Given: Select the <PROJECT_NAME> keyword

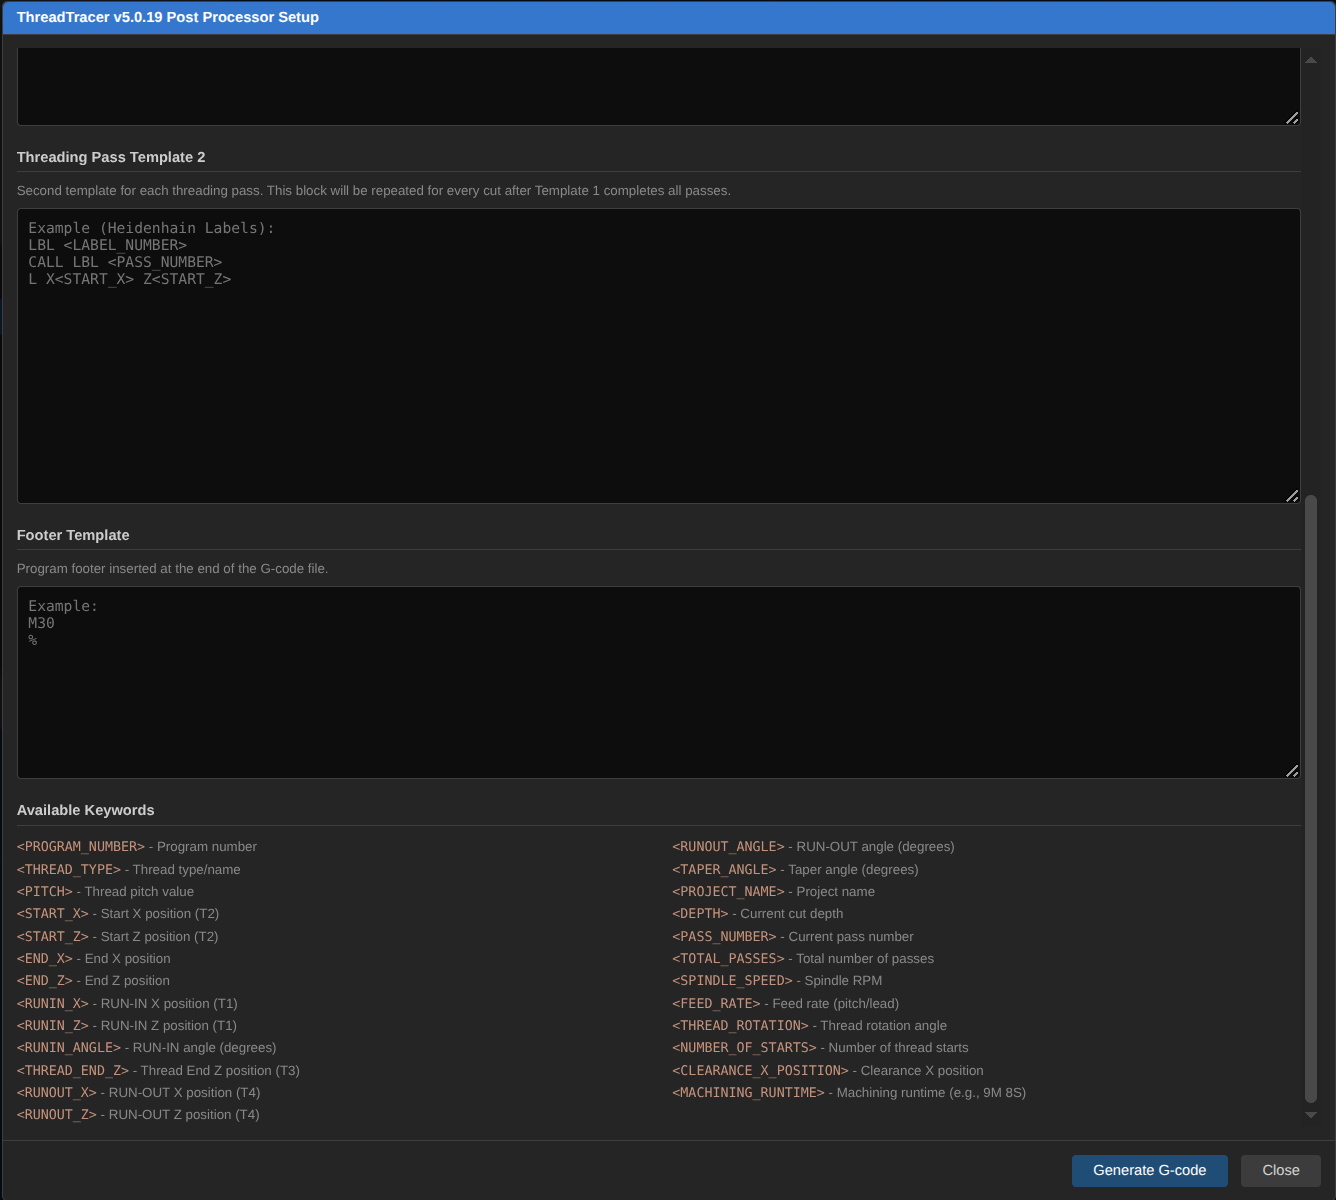Looking at the screenshot, I should click(x=729, y=892).
